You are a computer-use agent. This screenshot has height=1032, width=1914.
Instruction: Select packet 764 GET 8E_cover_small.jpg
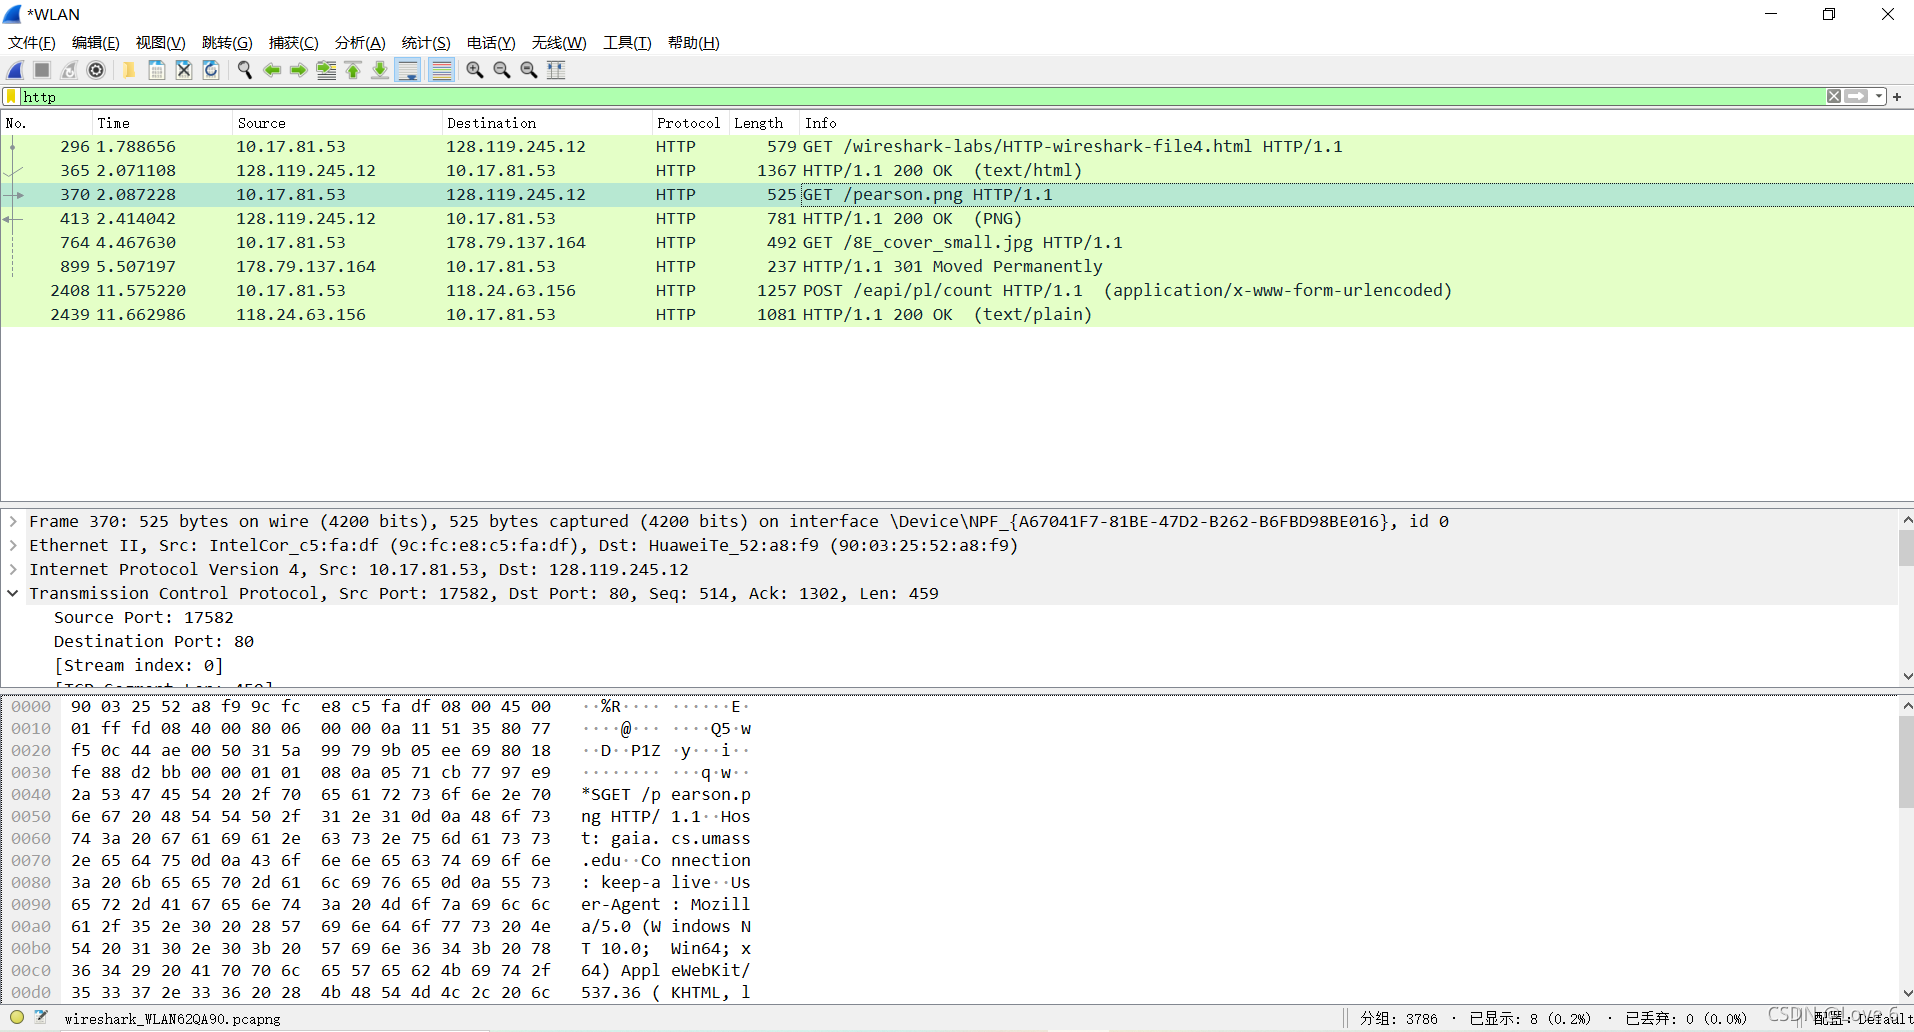coord(957,242)
